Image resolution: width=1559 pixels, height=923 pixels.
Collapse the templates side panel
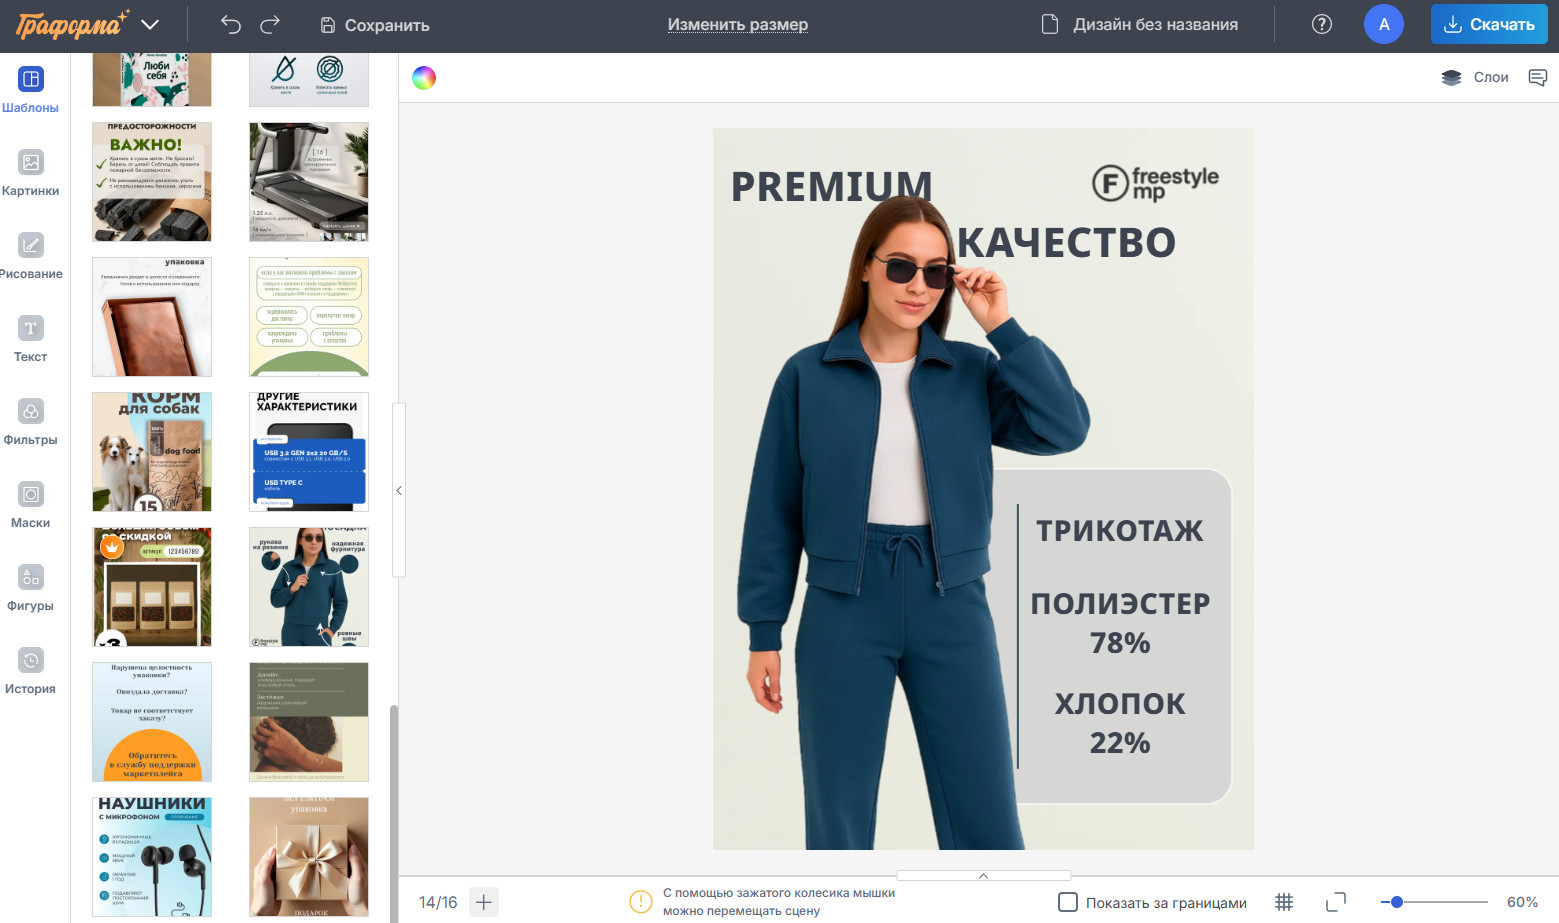click(399, 490)
